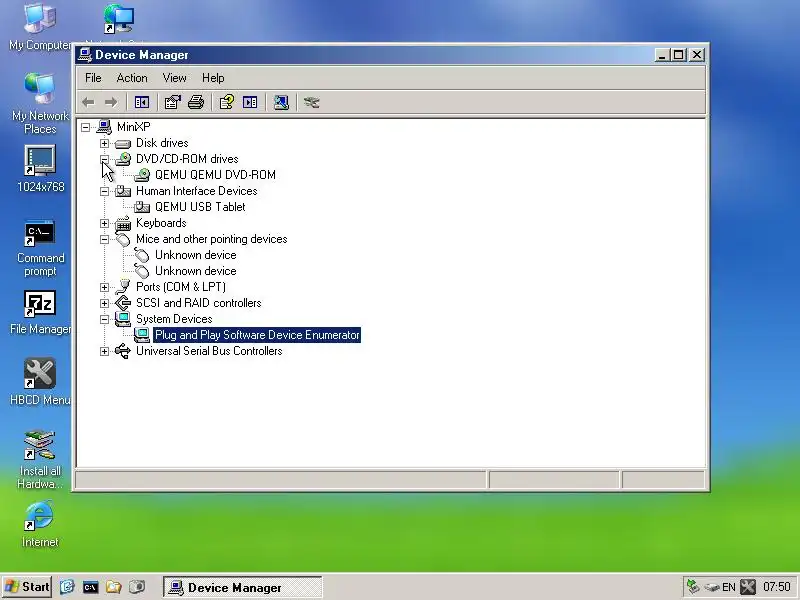This screenshot has height=600, width=800.
Task: Collapse the MiniXP root node
Action: pos(86,127)
